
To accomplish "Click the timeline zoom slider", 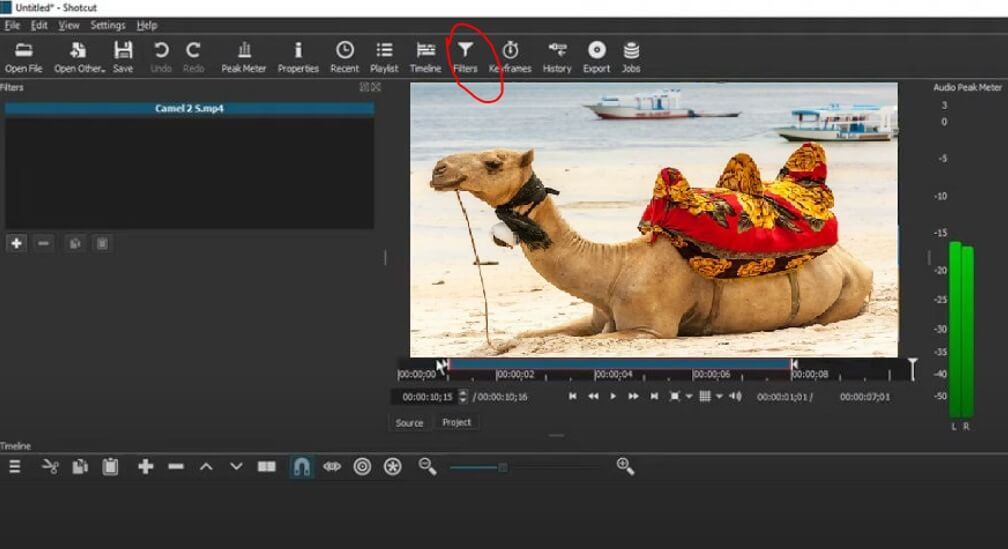I will click(525, 467).
